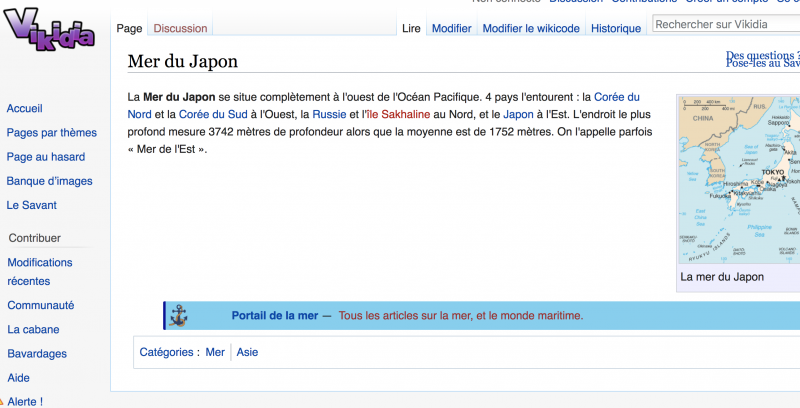Switch to the Discussion tab
The height and width of the screenshot is (408, 800).
coord(180,29)
